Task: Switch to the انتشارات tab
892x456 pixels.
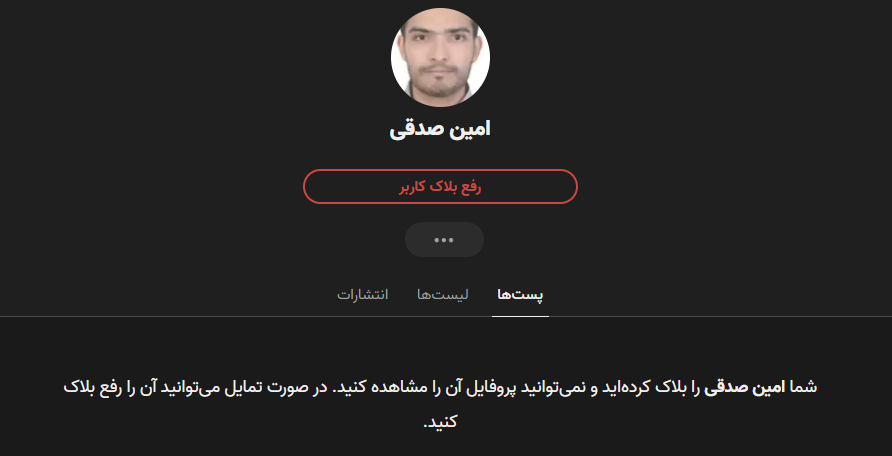Action: pos(362,295)
